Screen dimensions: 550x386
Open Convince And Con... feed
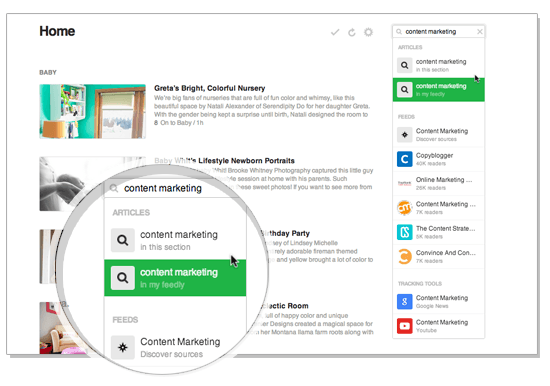438,256
